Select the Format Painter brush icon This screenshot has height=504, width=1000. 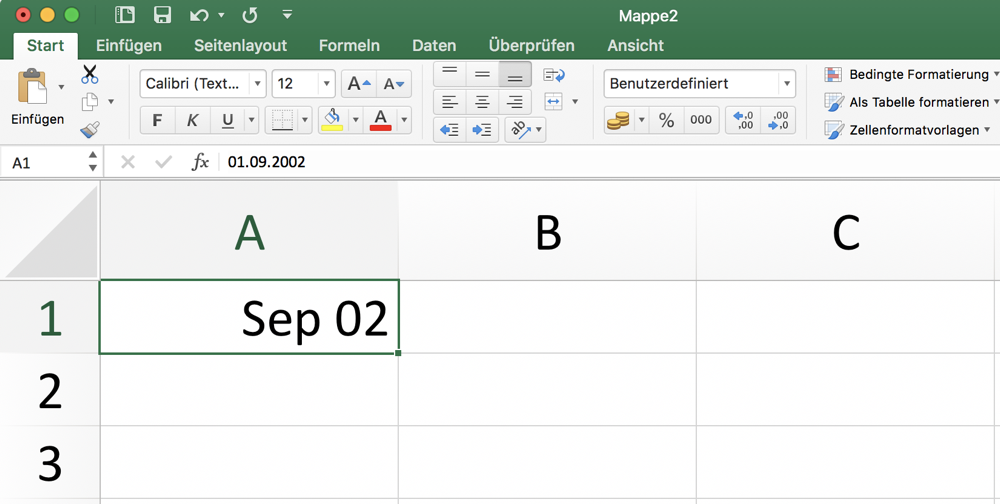90,129
